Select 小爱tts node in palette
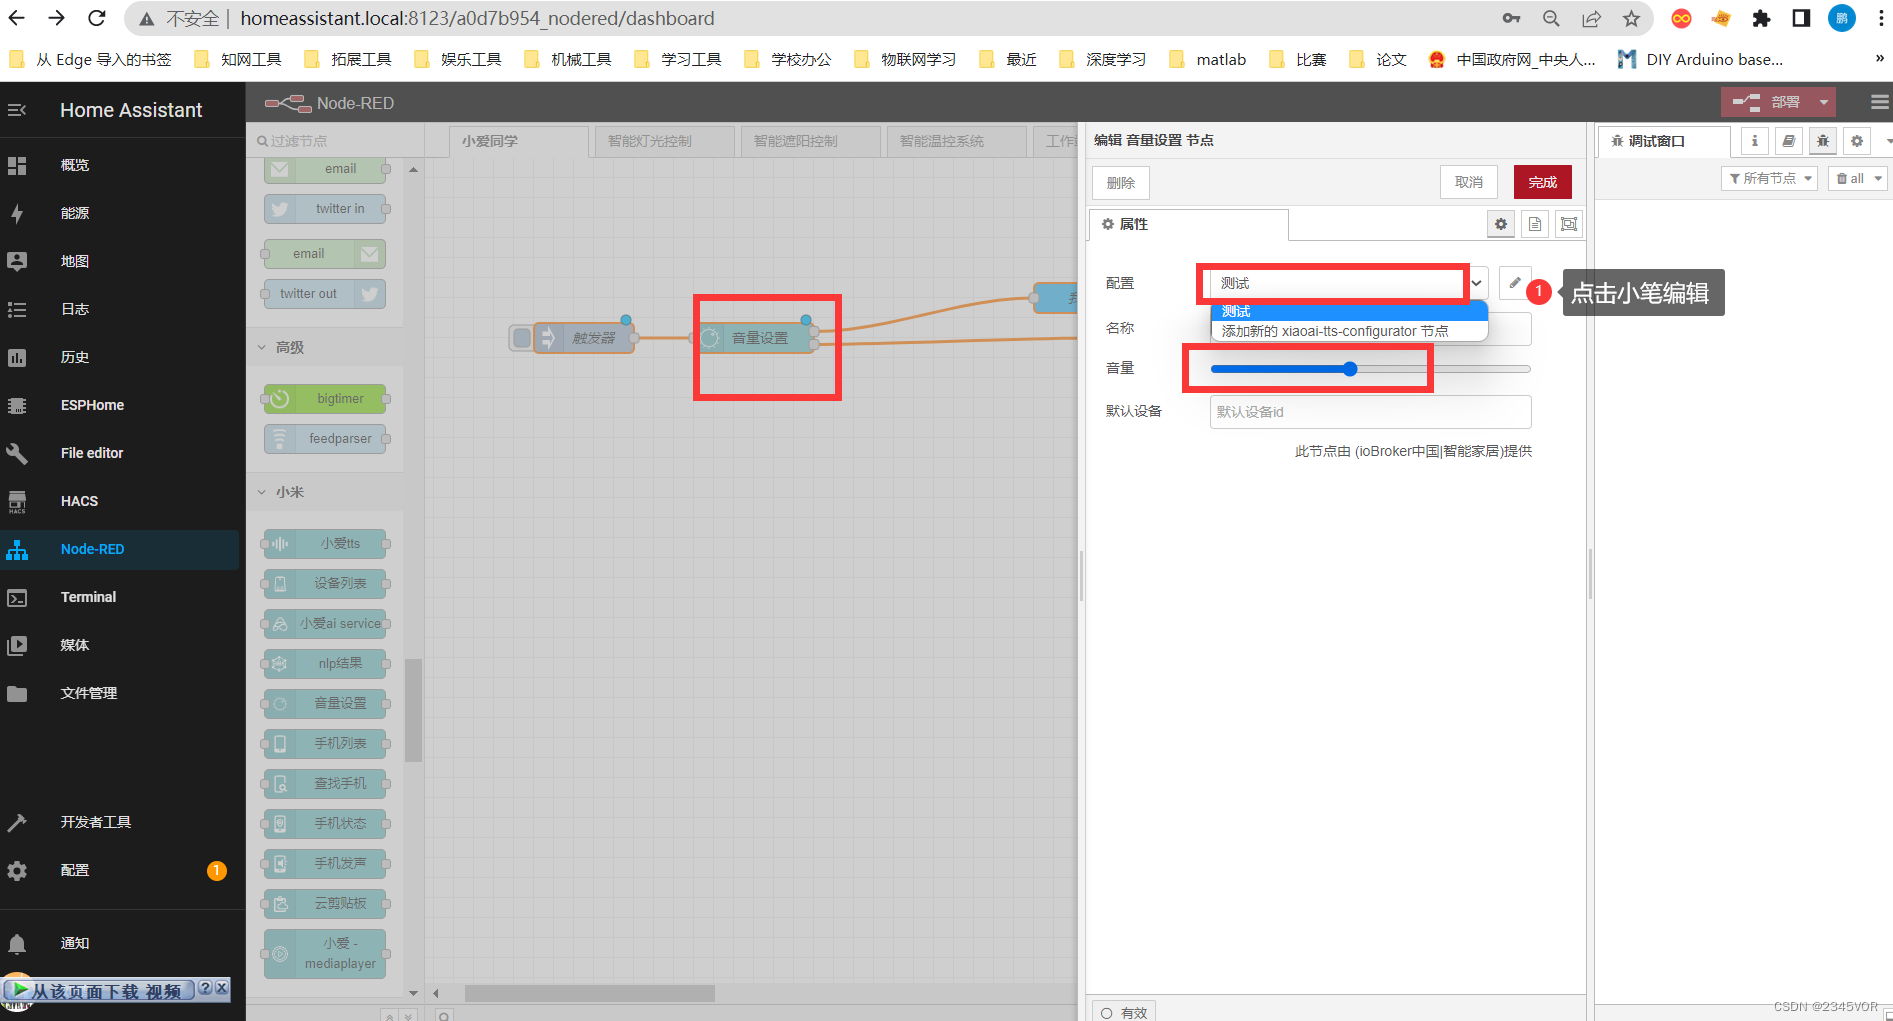1893x1021 pixels. click(x=325, y=543)
